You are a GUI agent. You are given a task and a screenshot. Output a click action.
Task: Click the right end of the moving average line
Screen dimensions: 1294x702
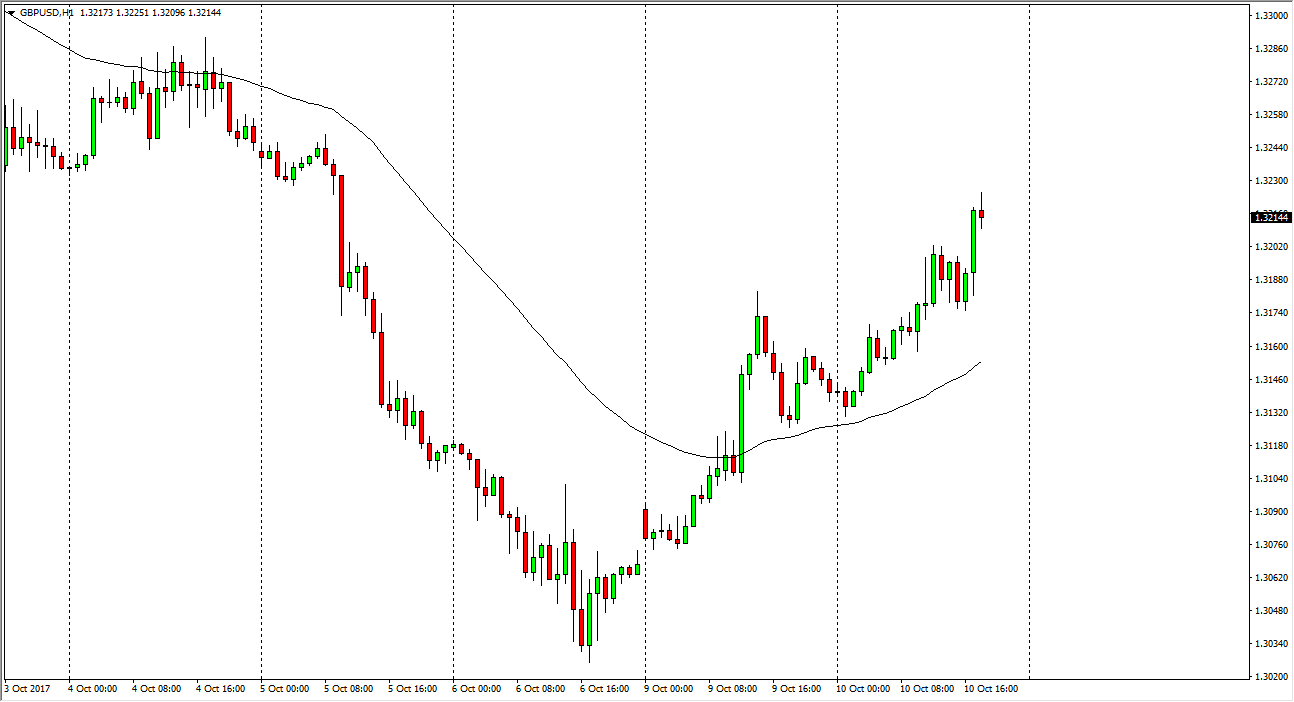979,363
